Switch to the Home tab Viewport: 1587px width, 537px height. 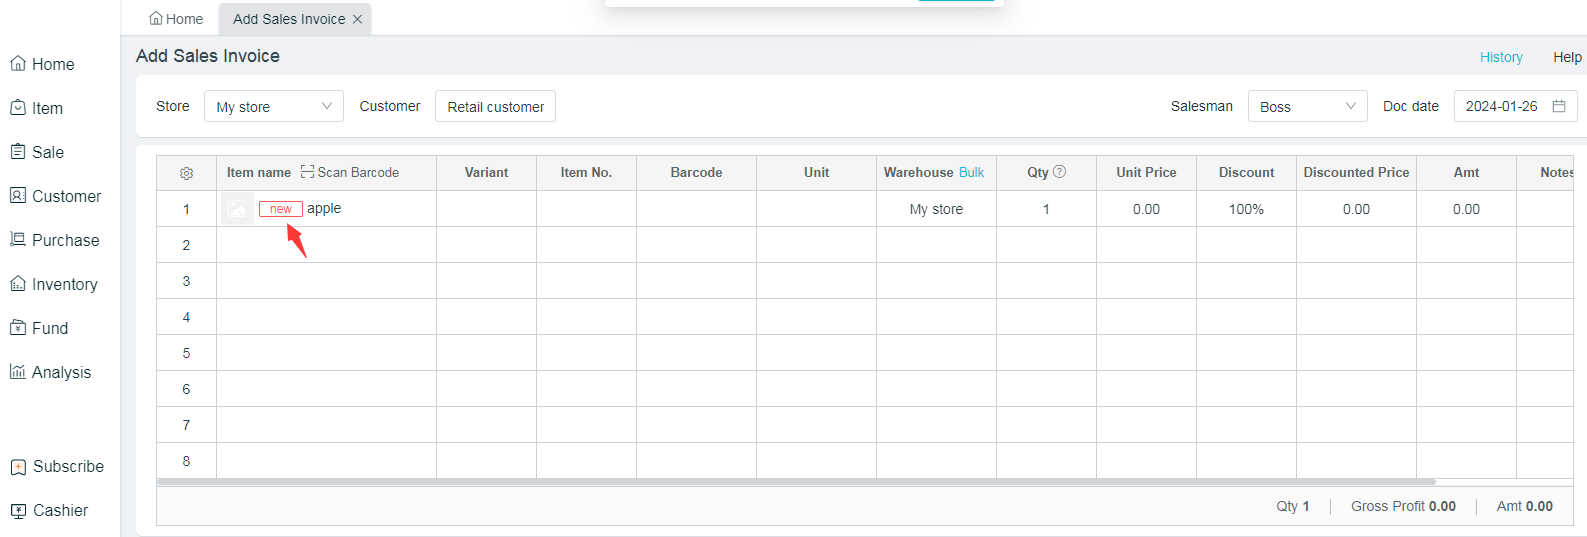pyautogui.click(x=176, y=19)
